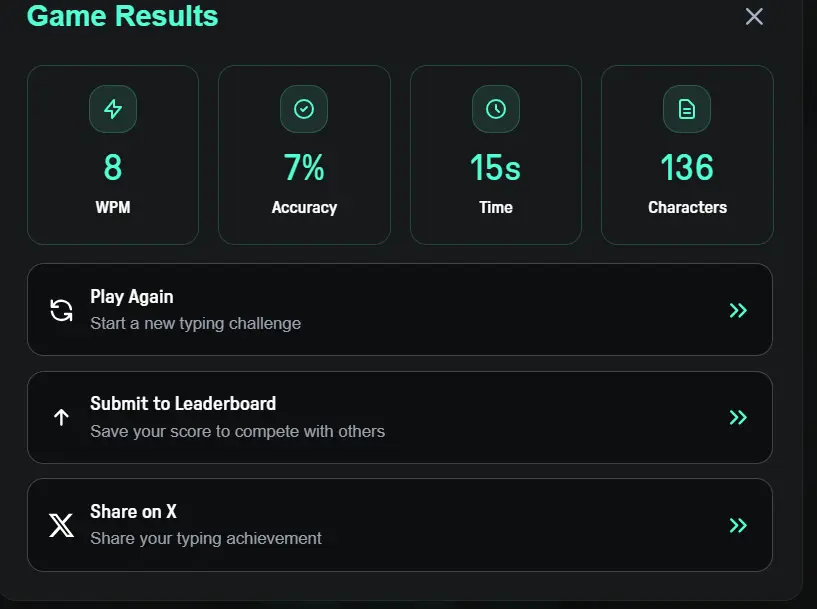Click the upload arrow icon for Leaderboard
817x609 pixels.
(x=61, y=417)
